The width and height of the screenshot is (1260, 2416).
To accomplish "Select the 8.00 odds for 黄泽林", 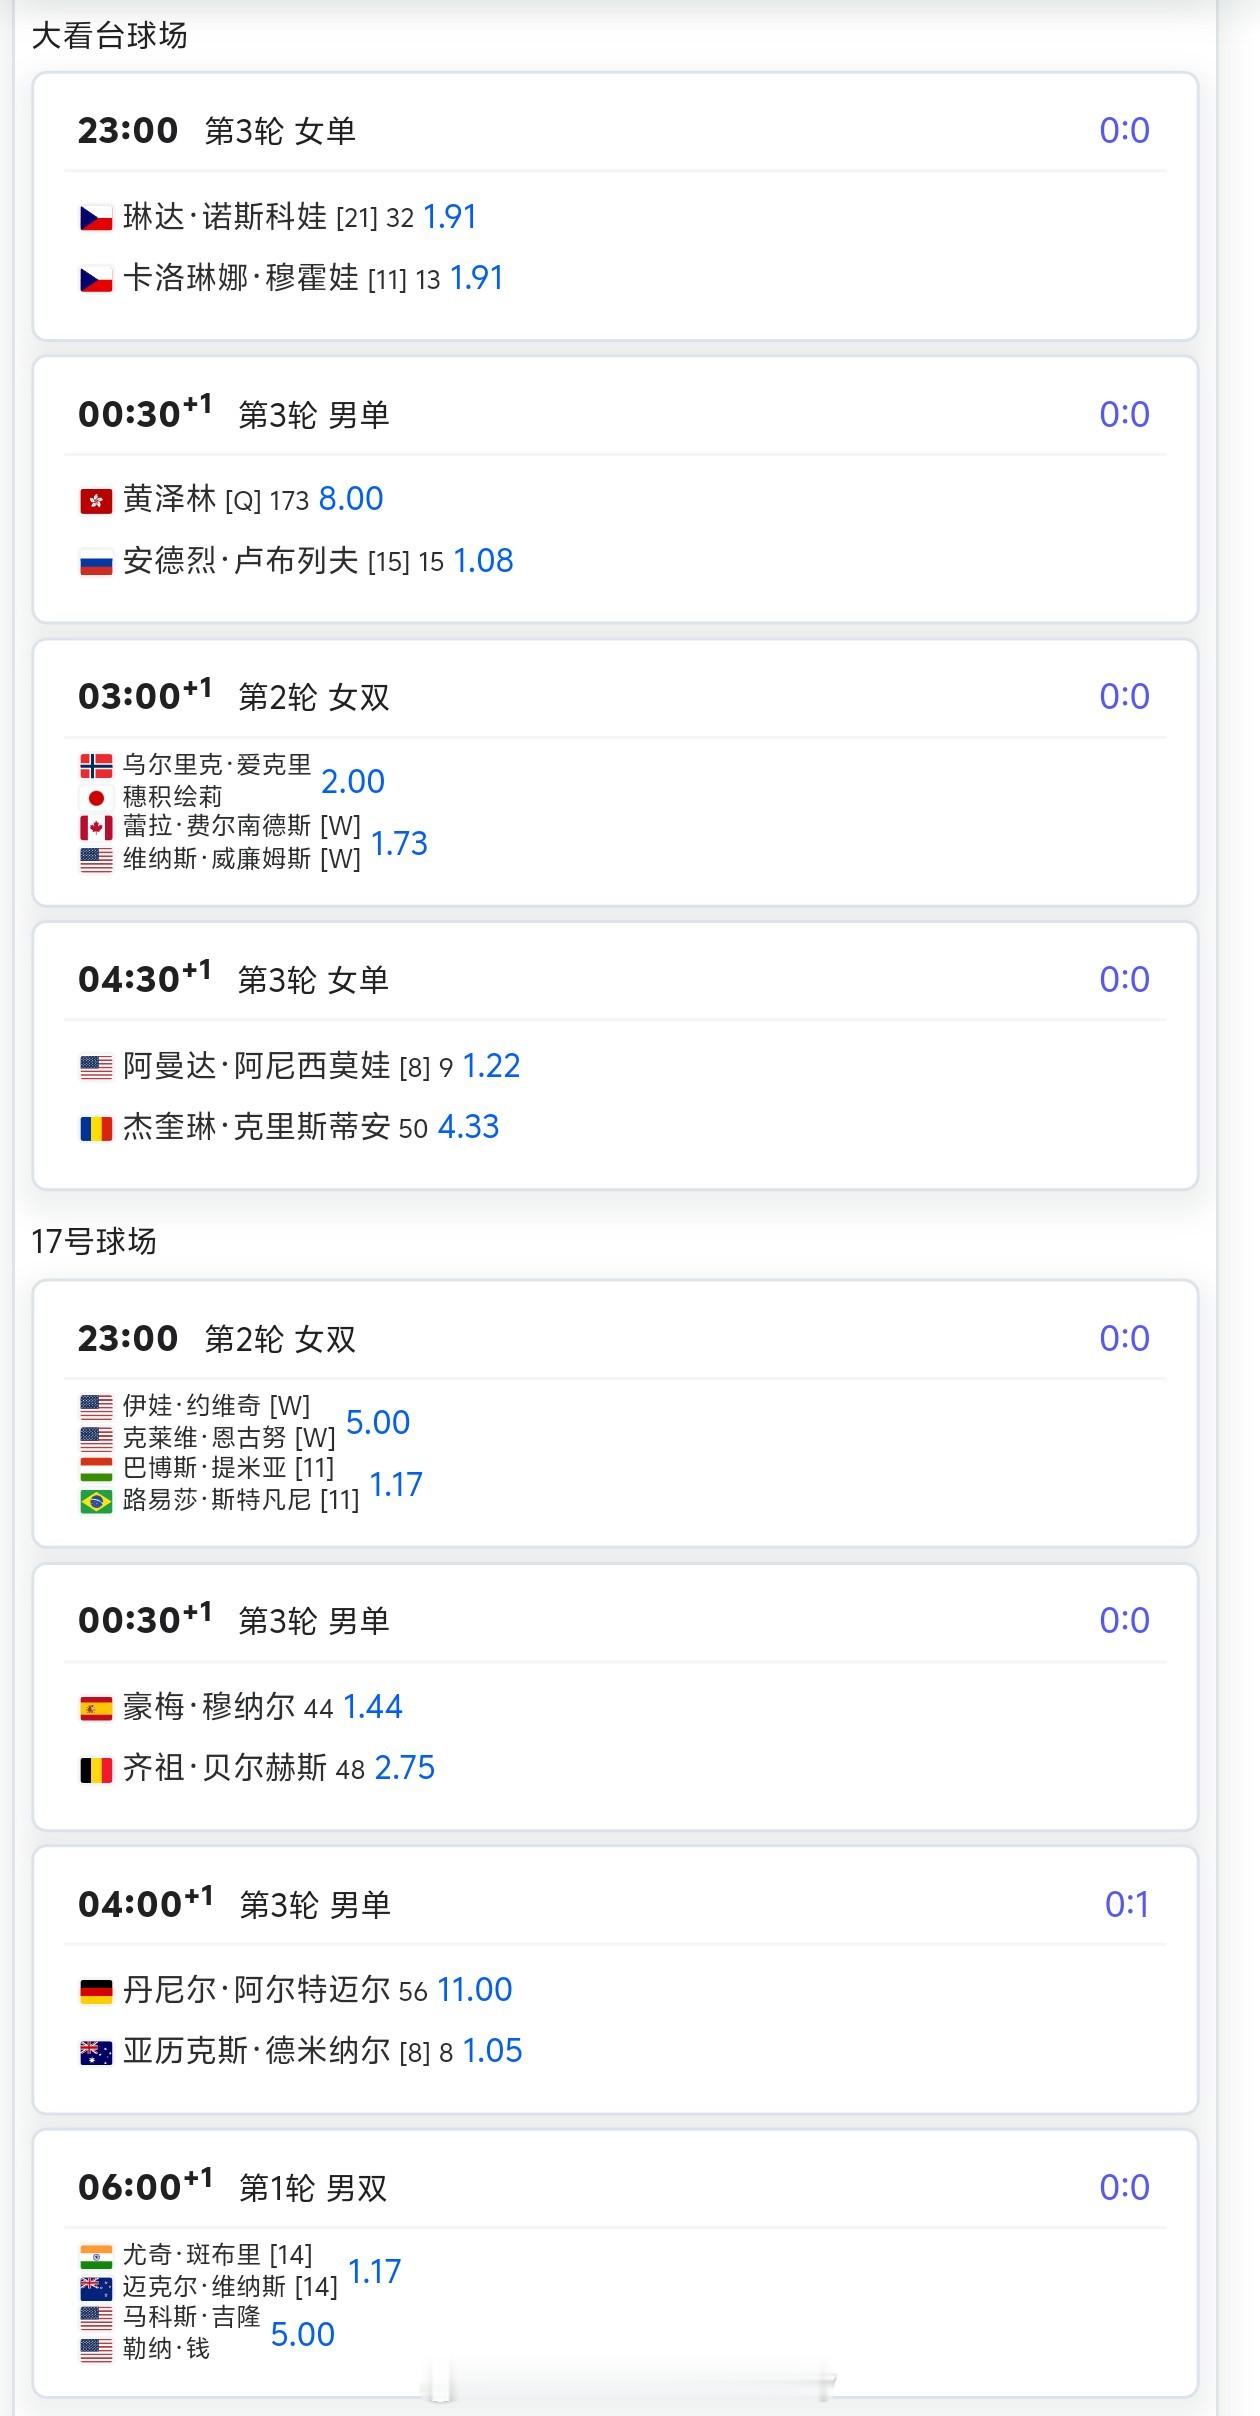I will click(x=351, y=499).
